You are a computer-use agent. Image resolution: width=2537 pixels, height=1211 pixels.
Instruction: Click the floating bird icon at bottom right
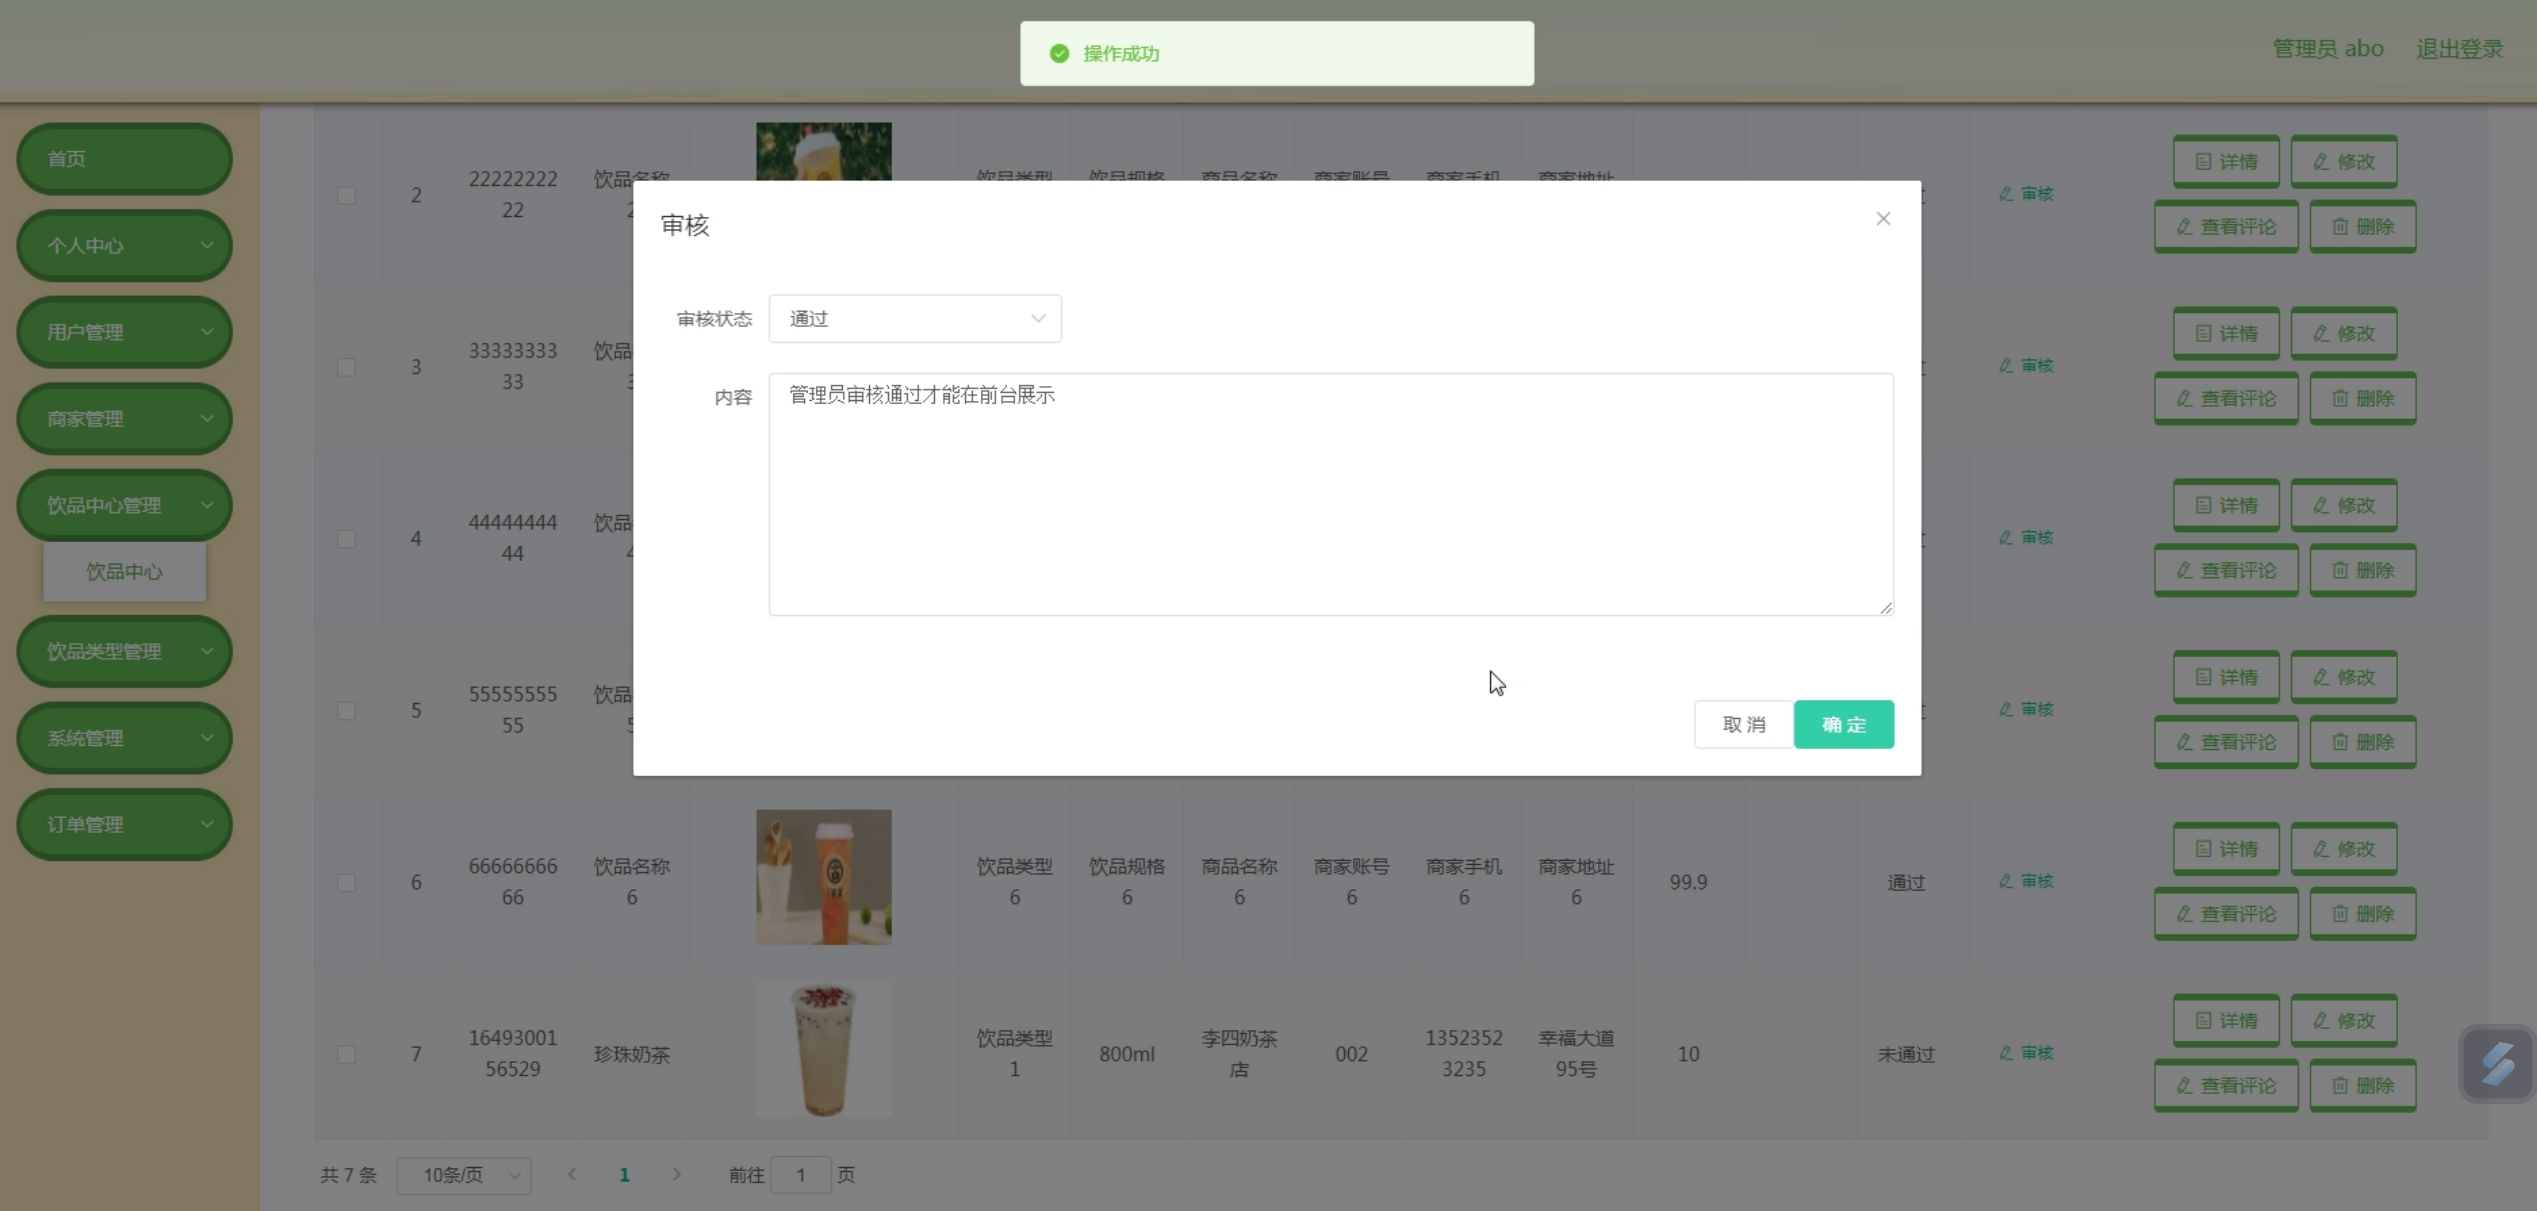pyautogui.click(x=2496, y=1064)
